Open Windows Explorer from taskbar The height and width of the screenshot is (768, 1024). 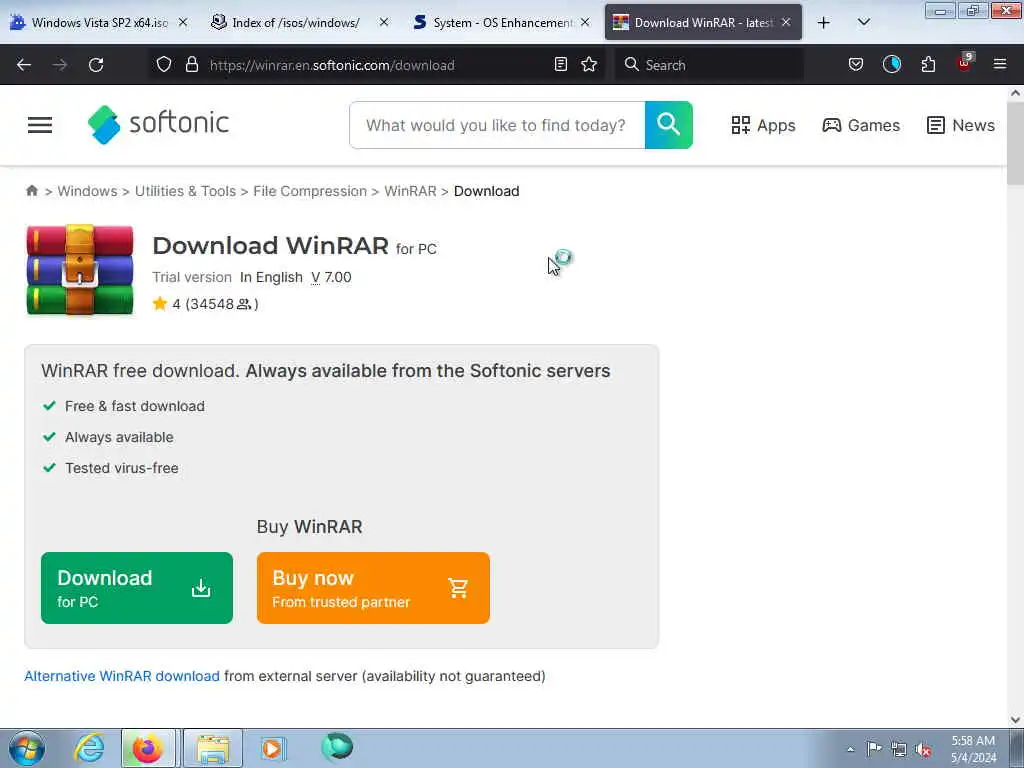pyautogui.click(x=213, y=748)
